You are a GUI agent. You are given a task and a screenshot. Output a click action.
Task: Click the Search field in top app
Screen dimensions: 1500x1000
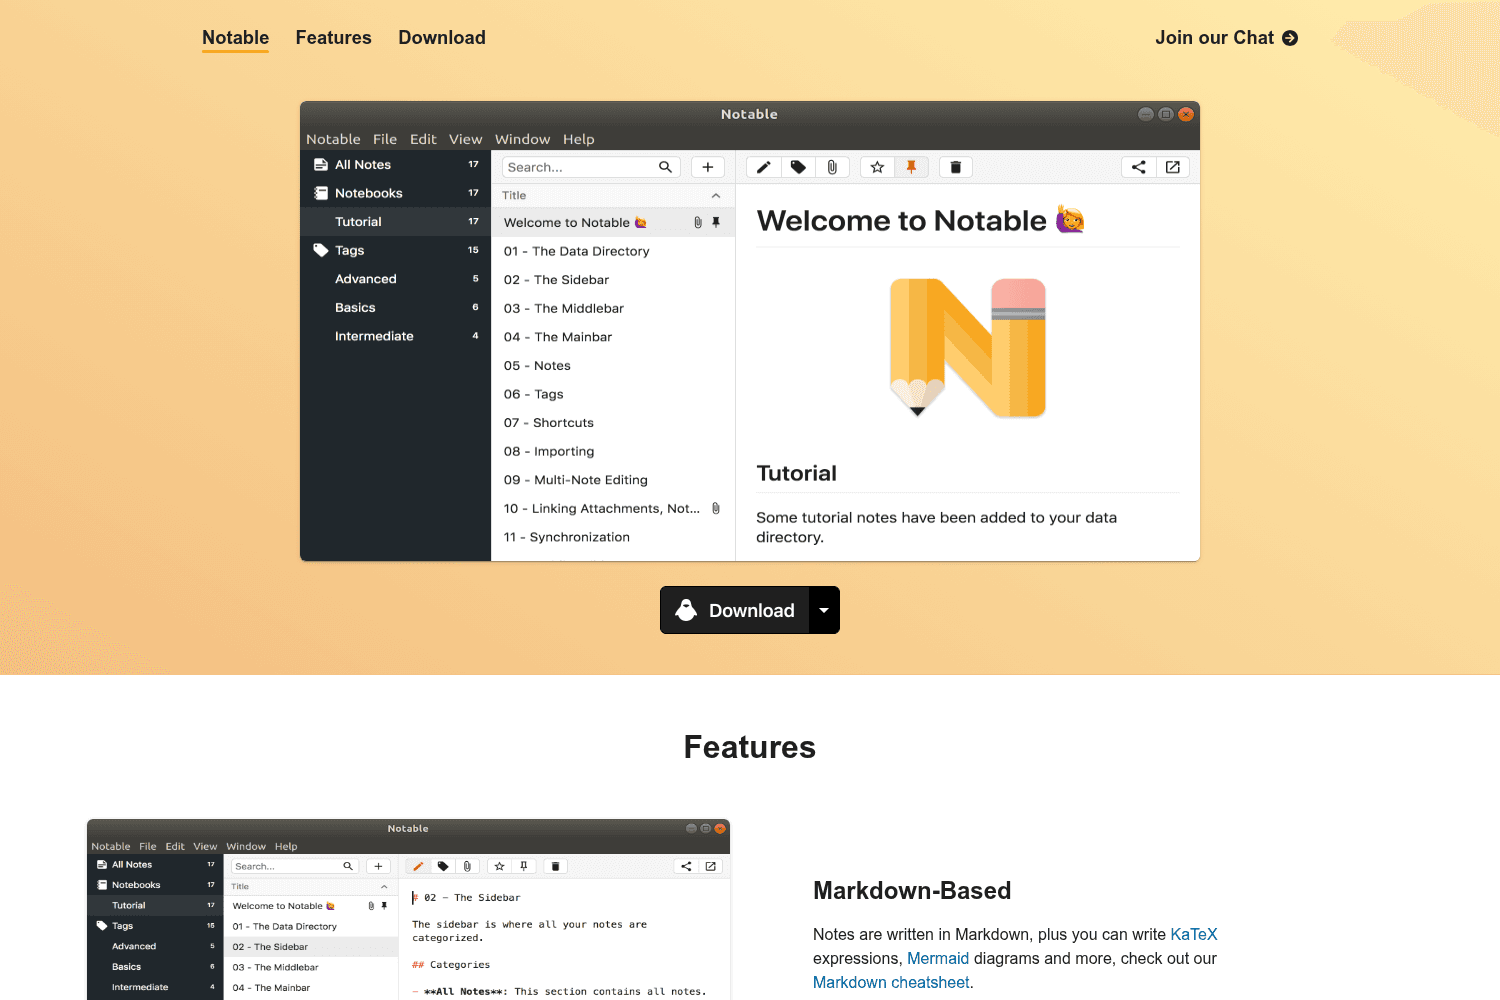[591, 167]
